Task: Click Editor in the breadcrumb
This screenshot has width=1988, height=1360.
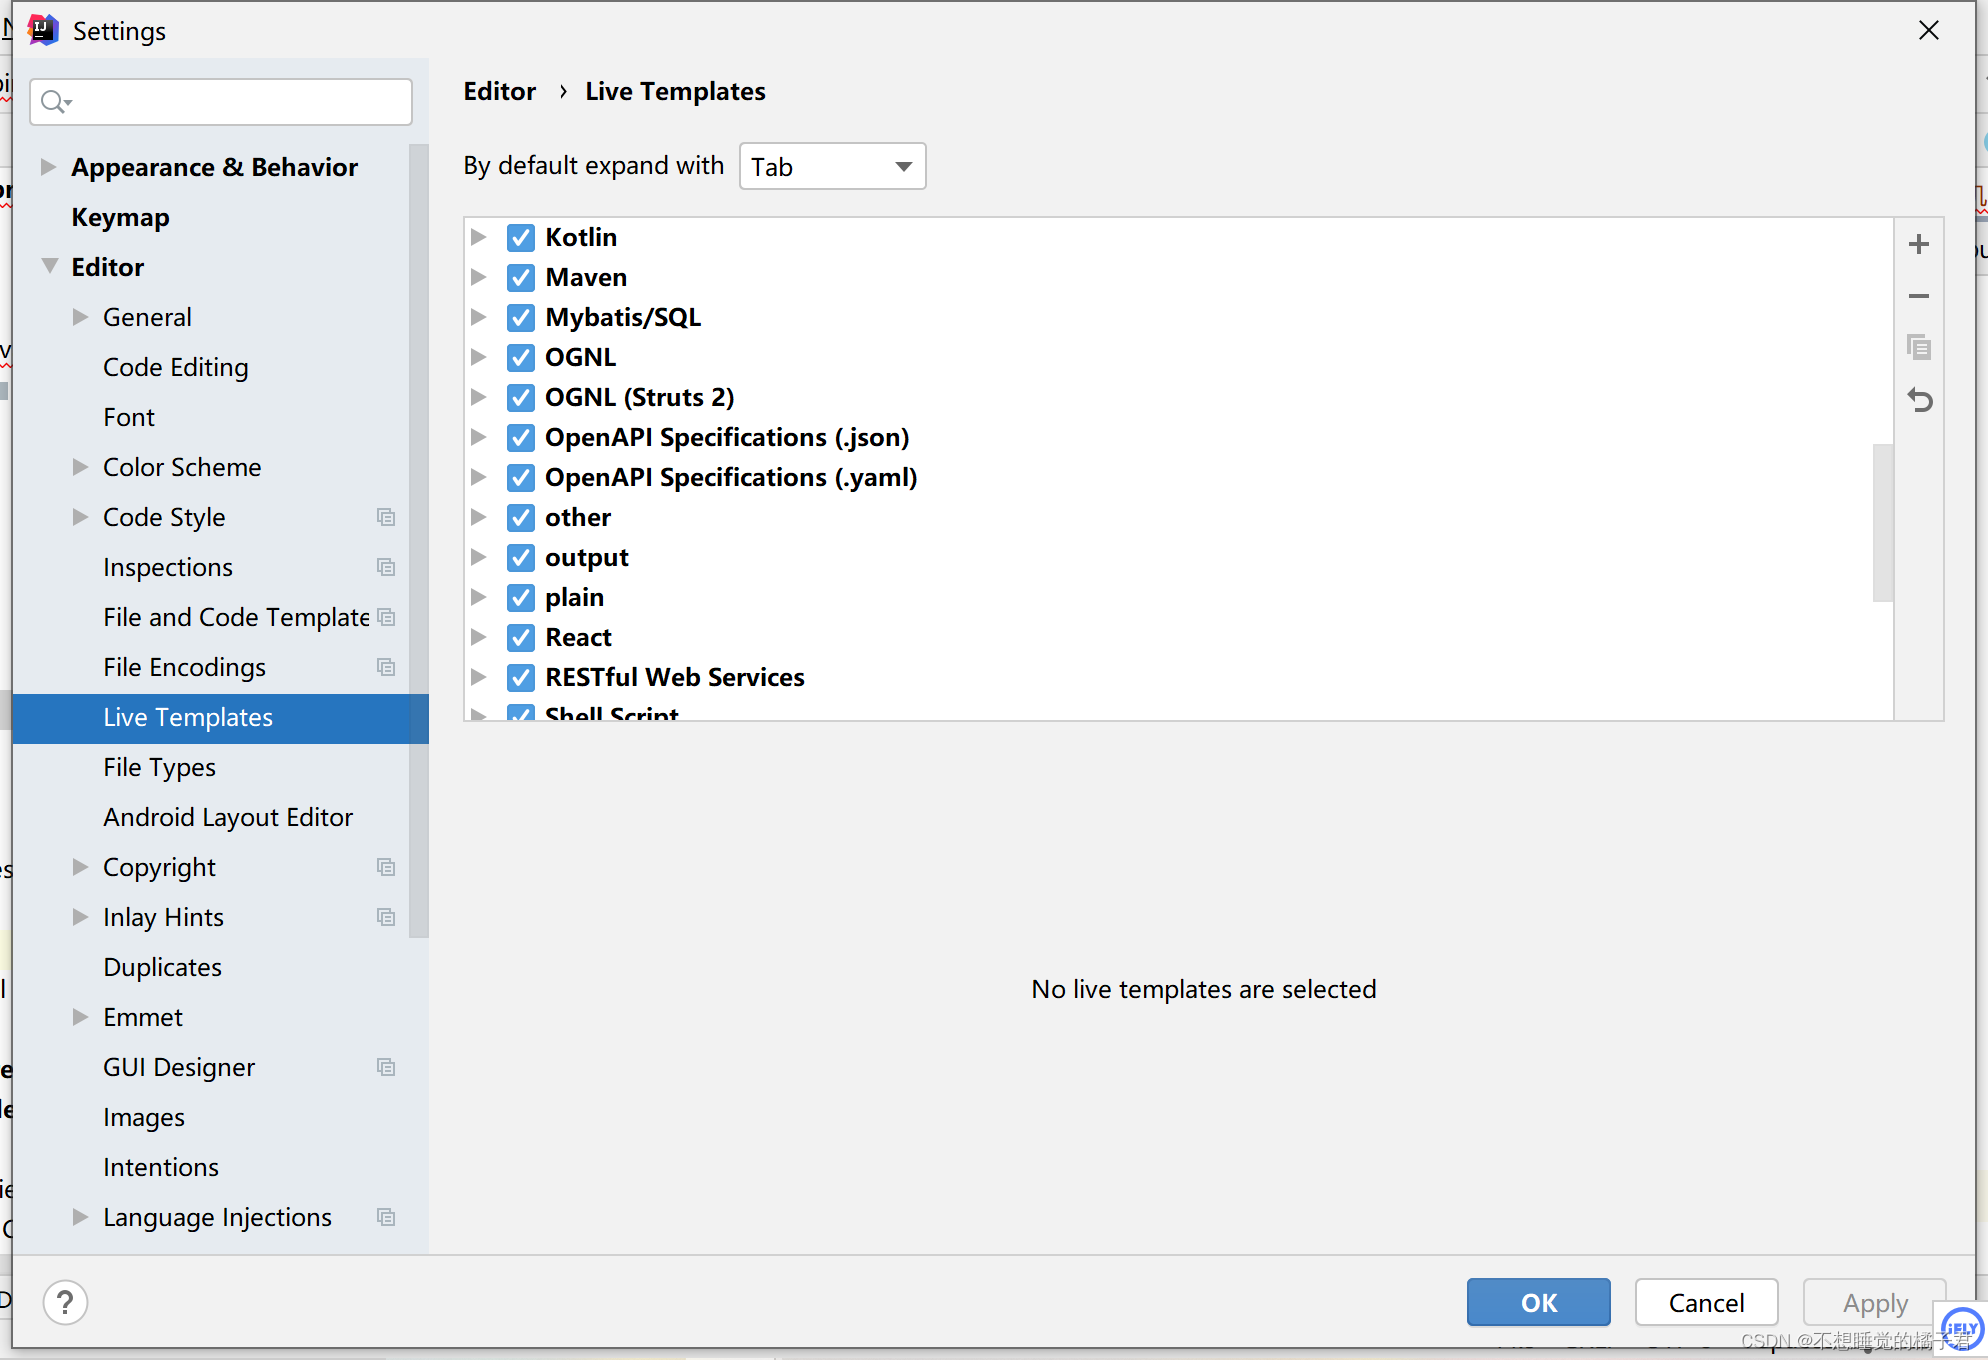Action: coord(499,91)
